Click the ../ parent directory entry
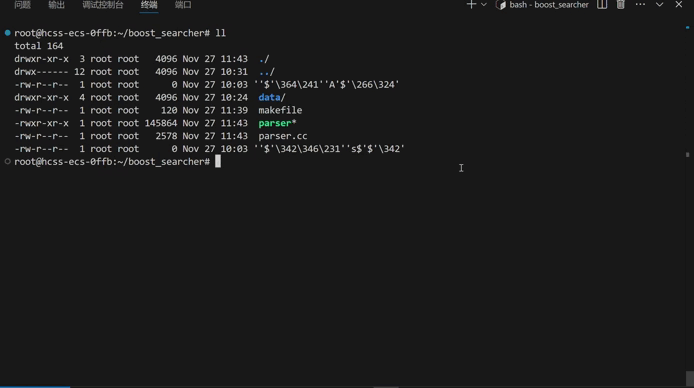This screenshot has height=388, width=694. (x=266, y=72)
